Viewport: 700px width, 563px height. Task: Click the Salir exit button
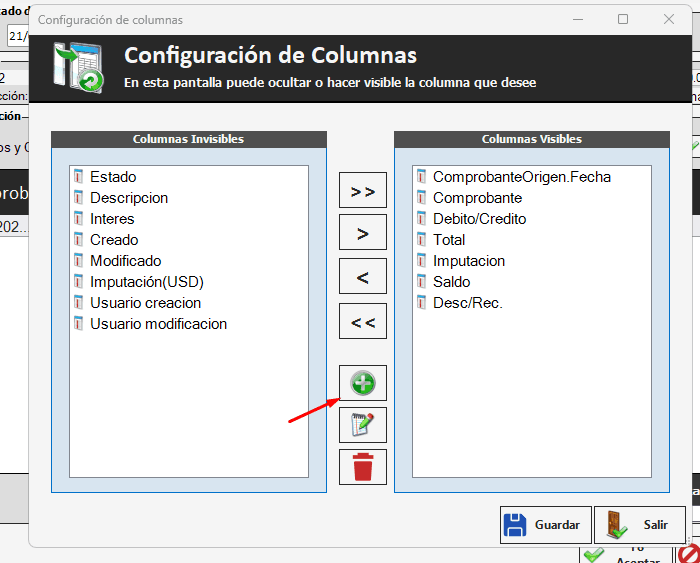(x=640, y=525)
